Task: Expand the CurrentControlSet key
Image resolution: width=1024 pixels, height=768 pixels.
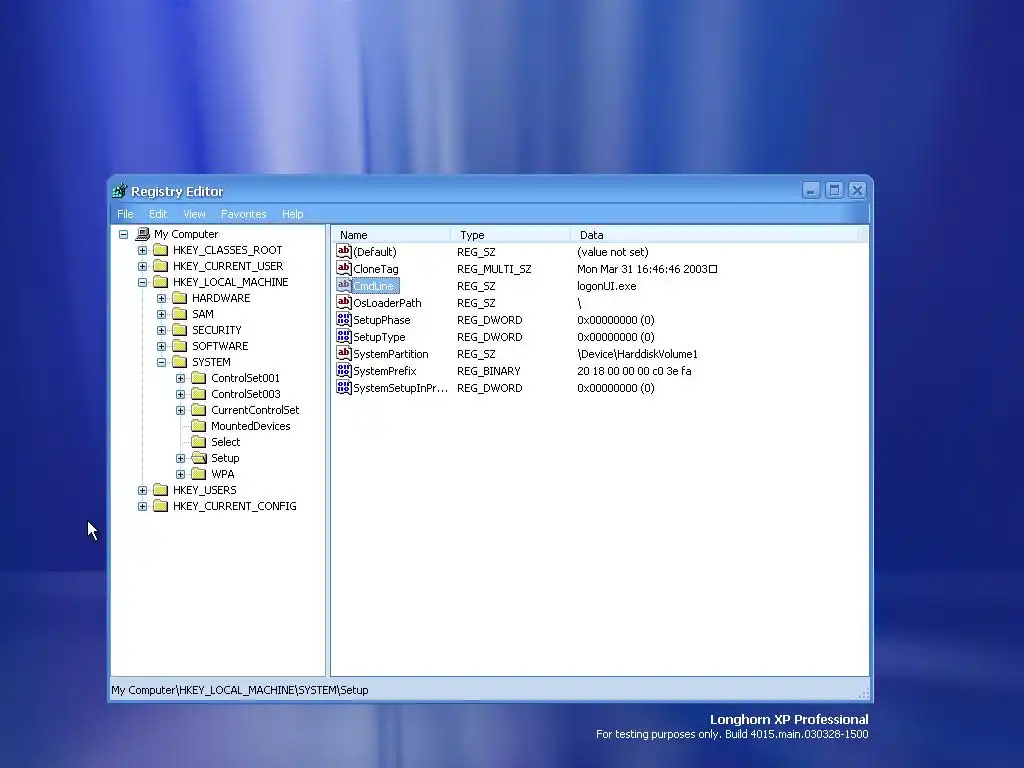Action: point(181,410)
